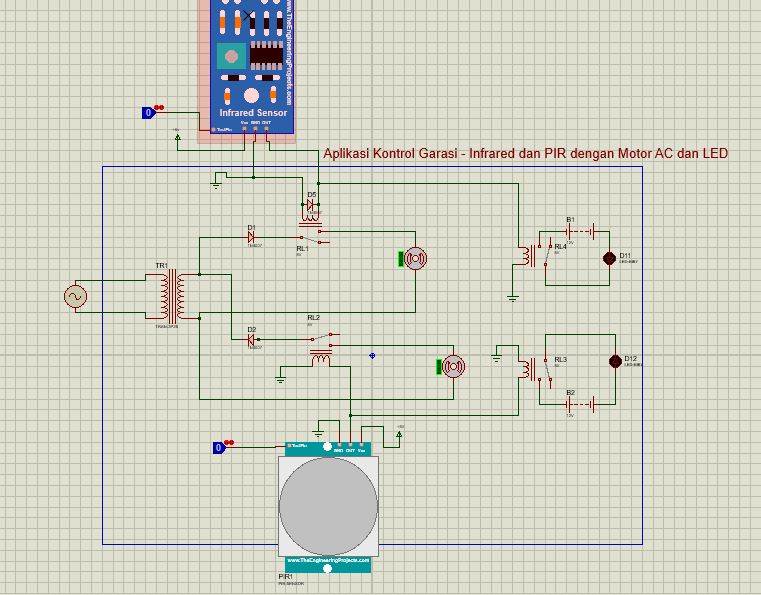Click the 'PIR1' component label

(285, 576)
